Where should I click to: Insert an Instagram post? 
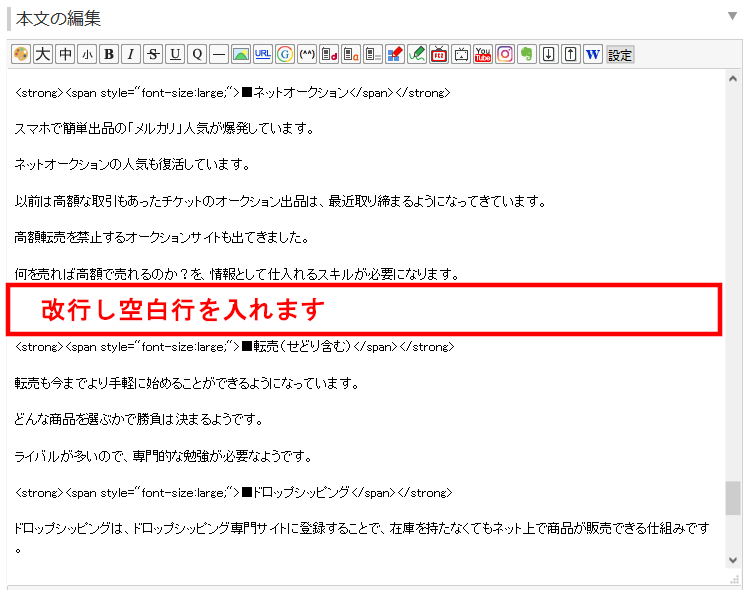tap(505, 54)
